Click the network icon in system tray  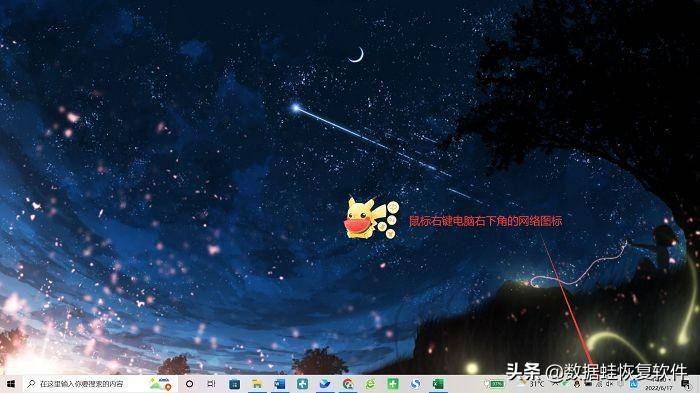click(599, 384)
